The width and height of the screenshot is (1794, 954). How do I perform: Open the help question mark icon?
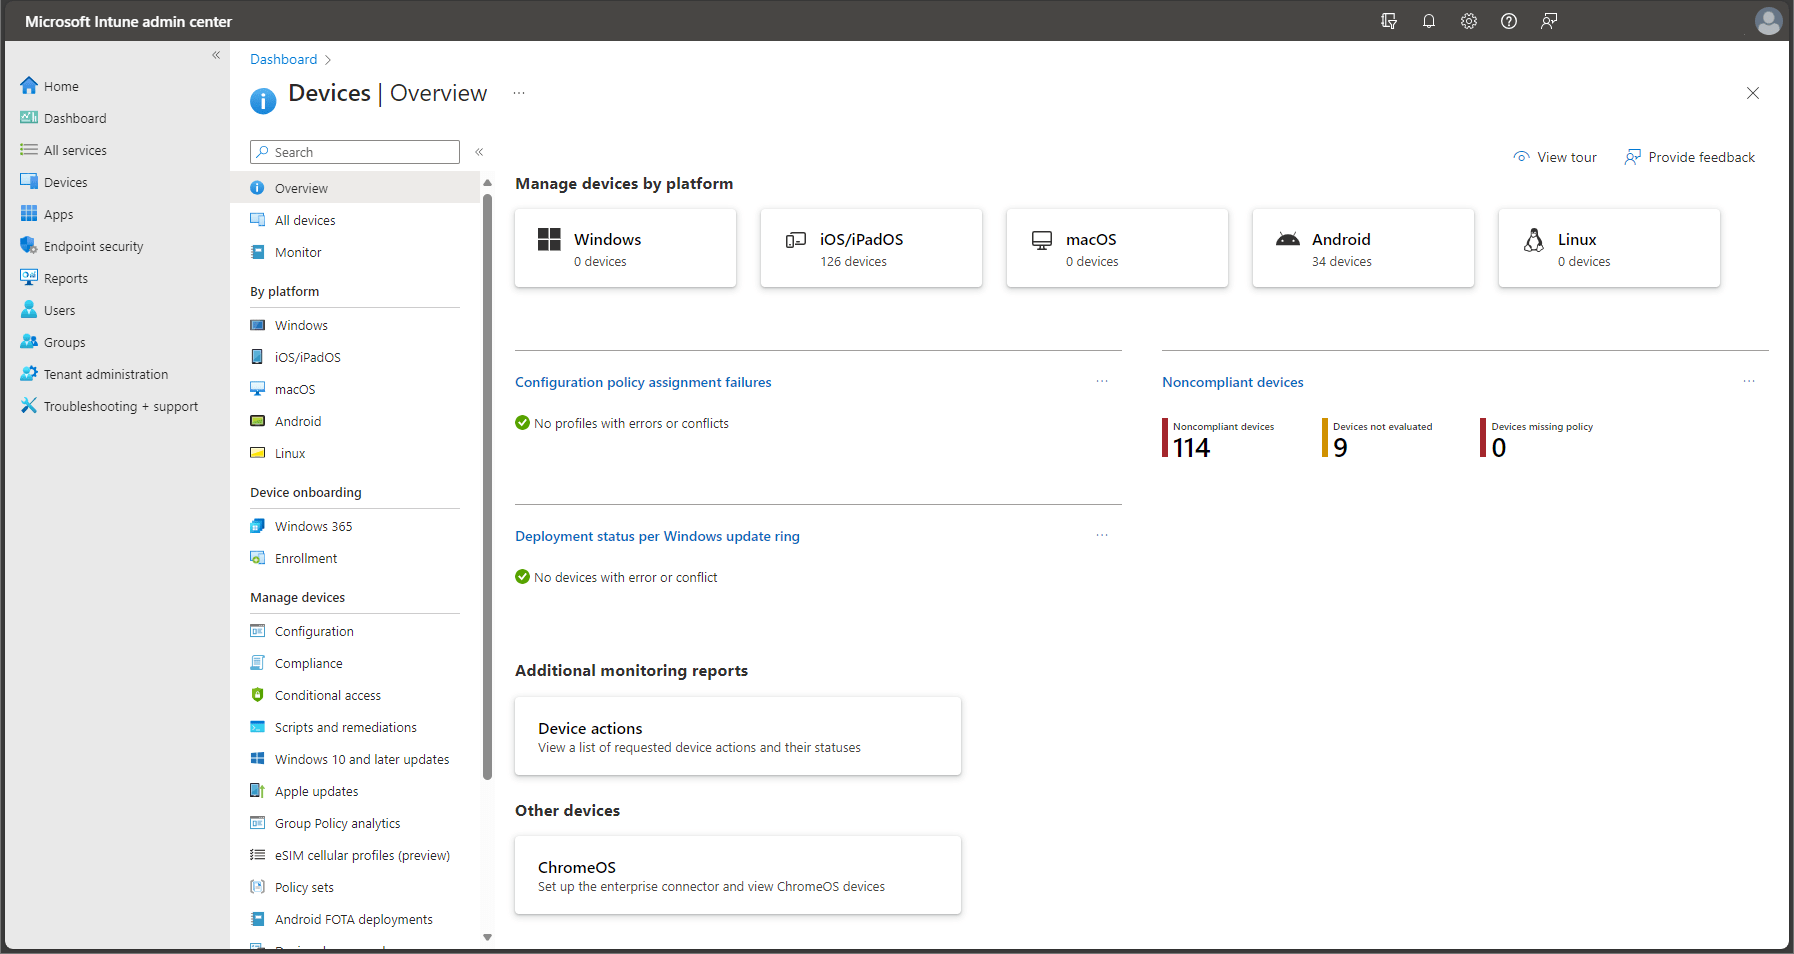click(x=1509, y=20)
